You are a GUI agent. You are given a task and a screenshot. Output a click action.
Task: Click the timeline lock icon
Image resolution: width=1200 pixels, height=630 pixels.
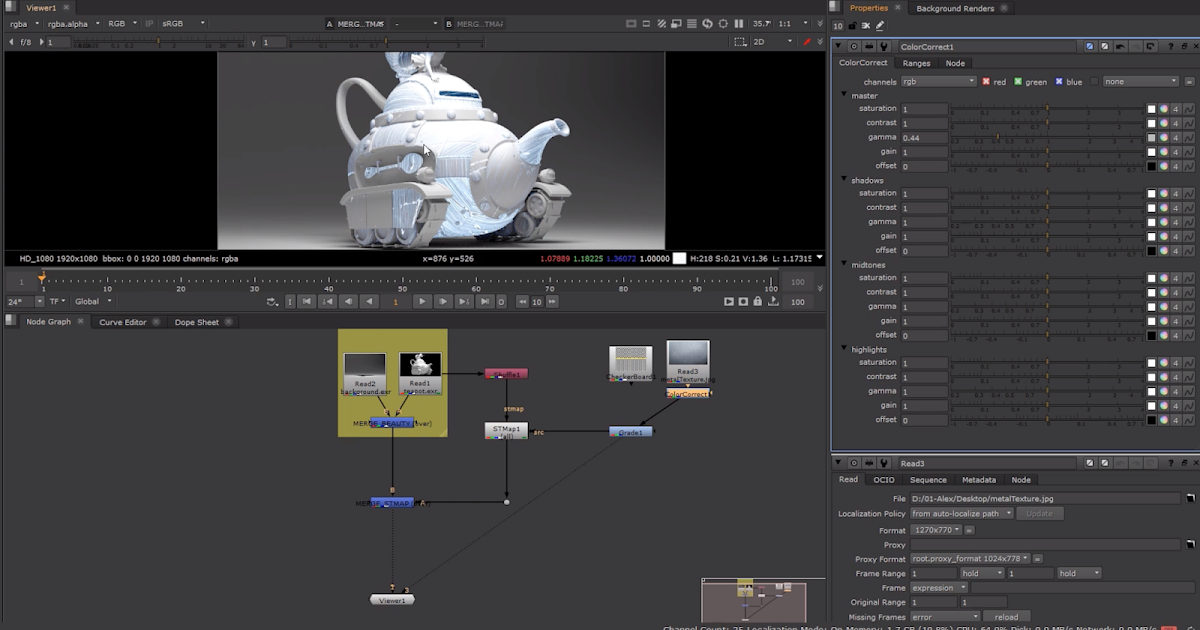pos(758,301)
